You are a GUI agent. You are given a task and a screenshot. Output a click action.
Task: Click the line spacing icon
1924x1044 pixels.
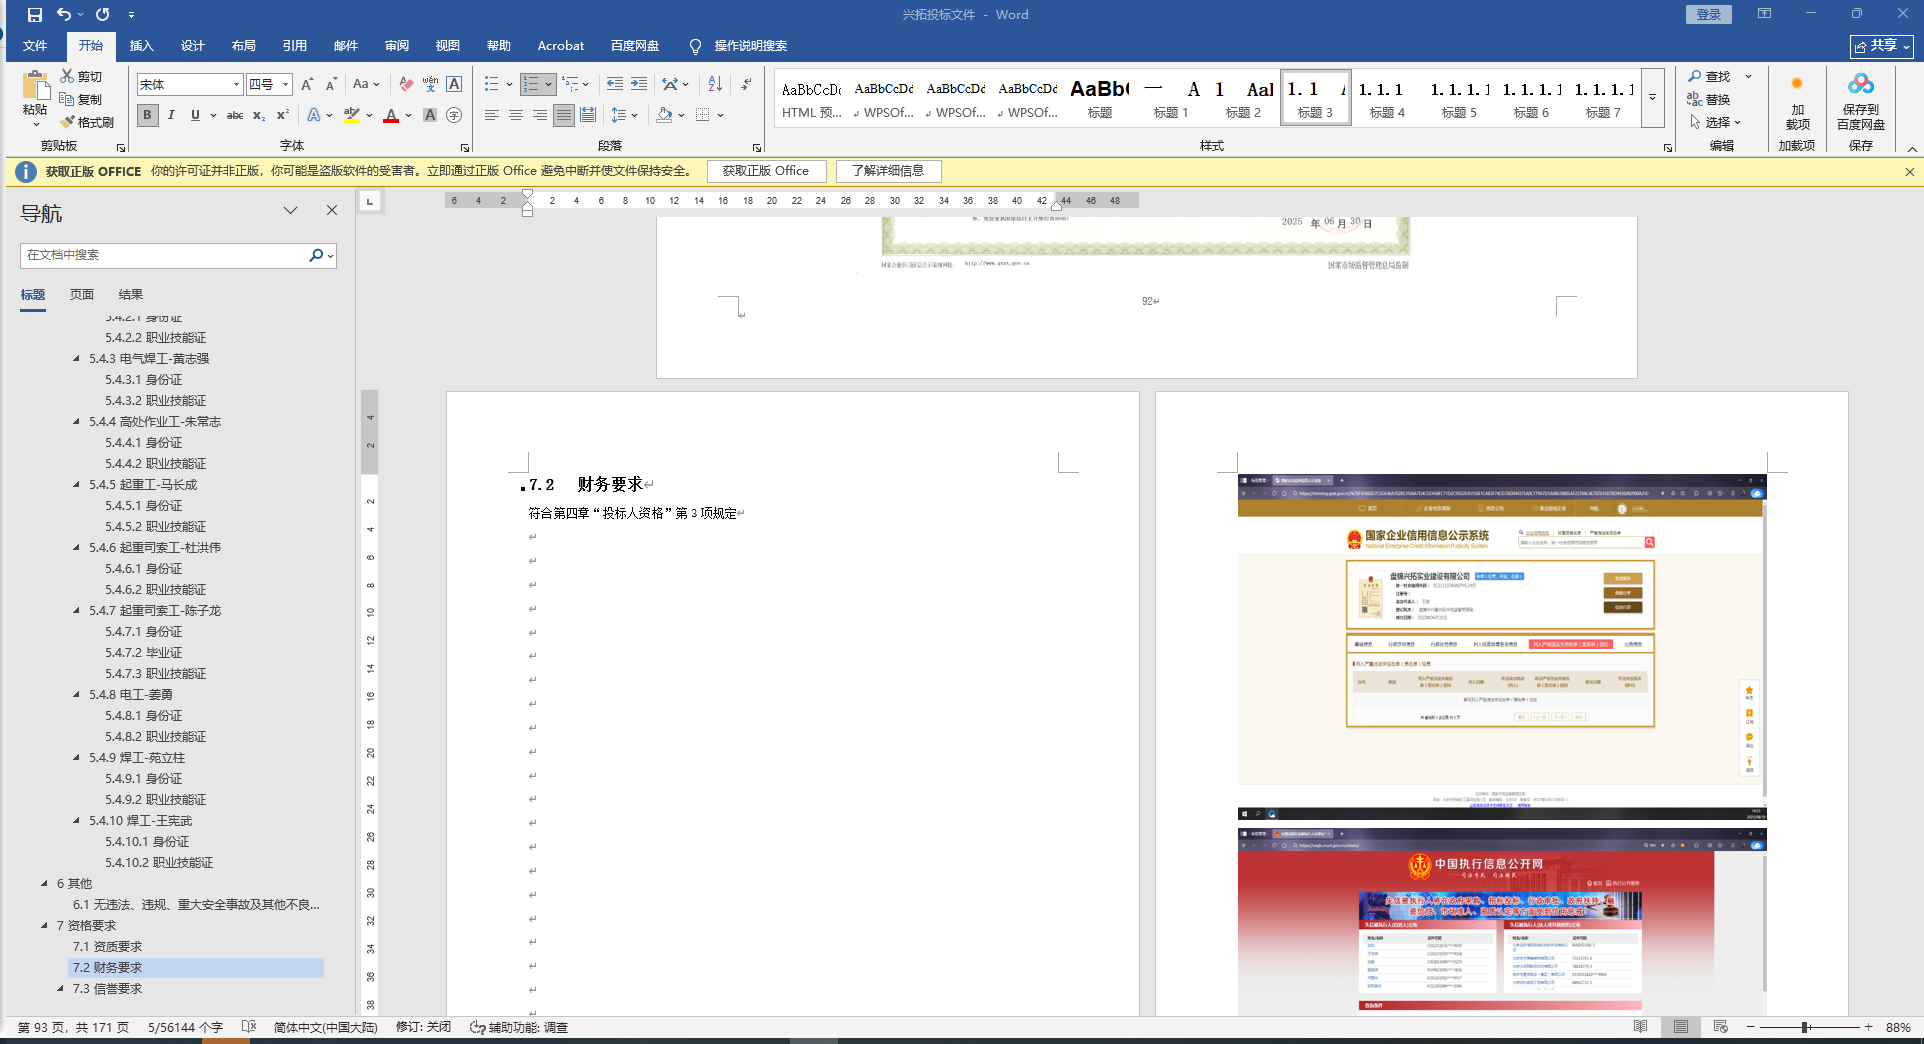point(619,115)
